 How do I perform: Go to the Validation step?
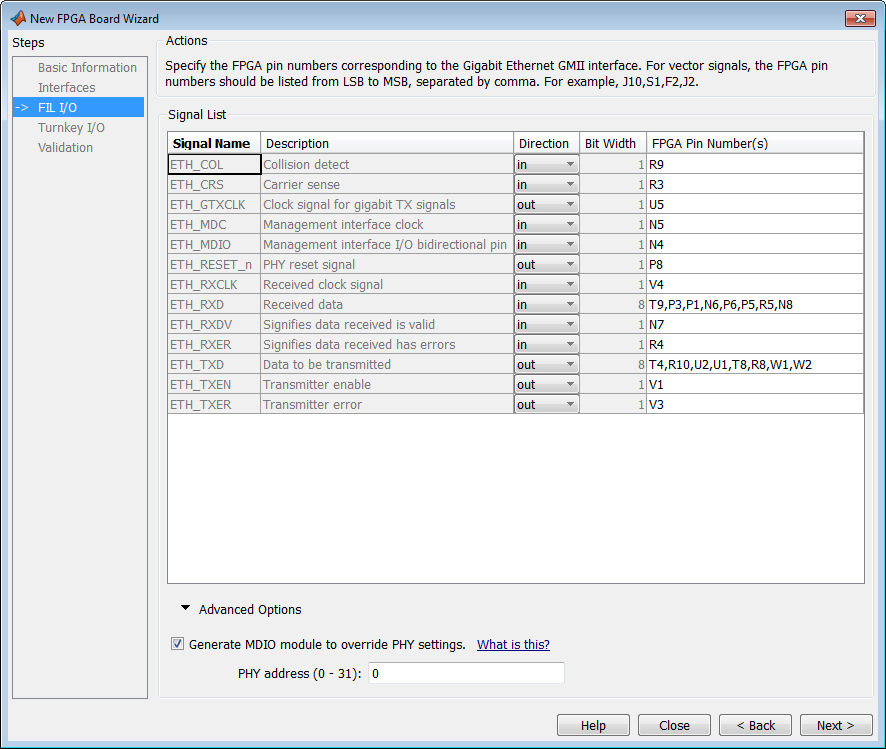[65, 147]
